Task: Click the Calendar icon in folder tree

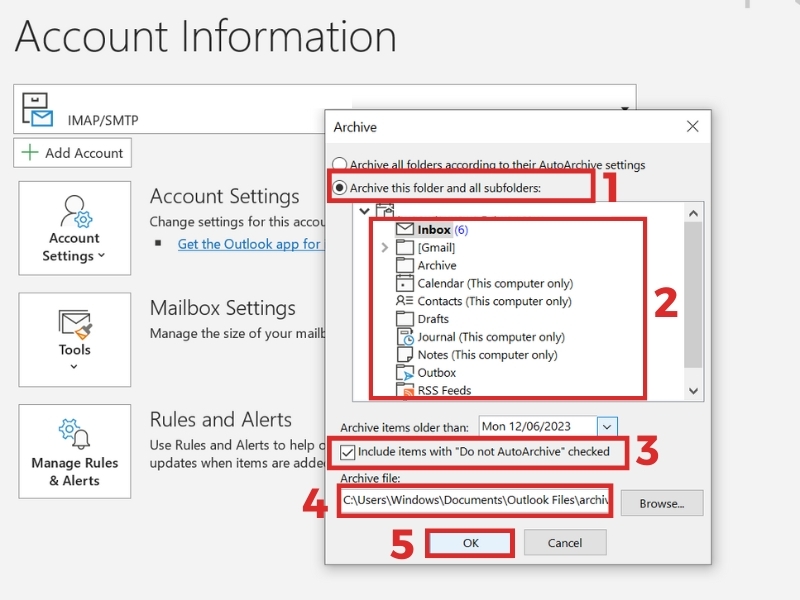Action: [x=405, y=283]
